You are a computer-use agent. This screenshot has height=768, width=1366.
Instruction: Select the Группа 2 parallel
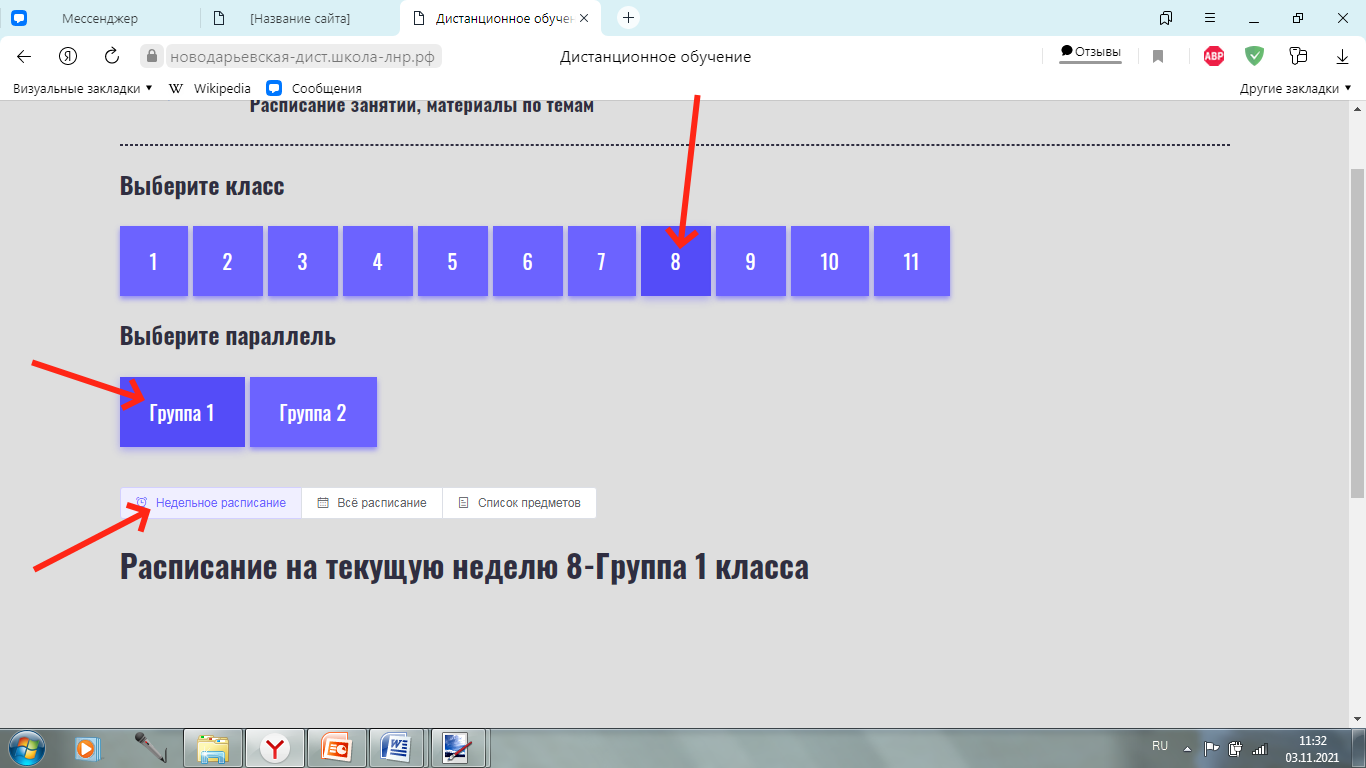pyautogui.click(x=313, y=412)
